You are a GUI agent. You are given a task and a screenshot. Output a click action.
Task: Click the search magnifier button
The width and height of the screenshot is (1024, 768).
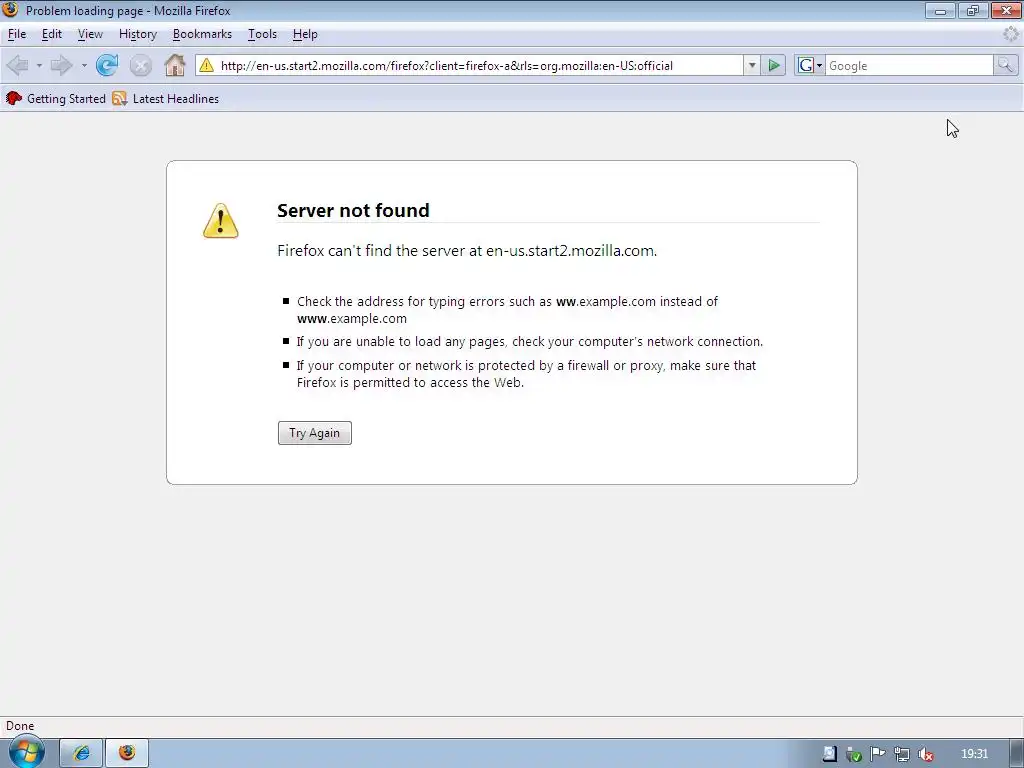coord(1005,65)
